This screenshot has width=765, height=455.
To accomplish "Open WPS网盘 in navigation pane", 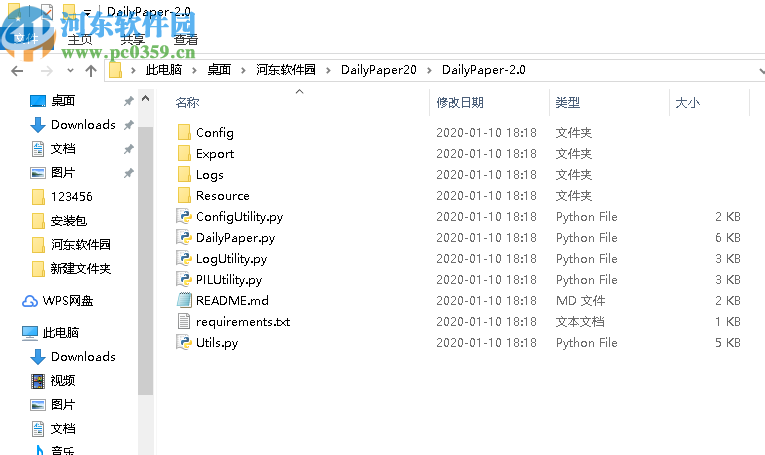I will click(58, 301).
